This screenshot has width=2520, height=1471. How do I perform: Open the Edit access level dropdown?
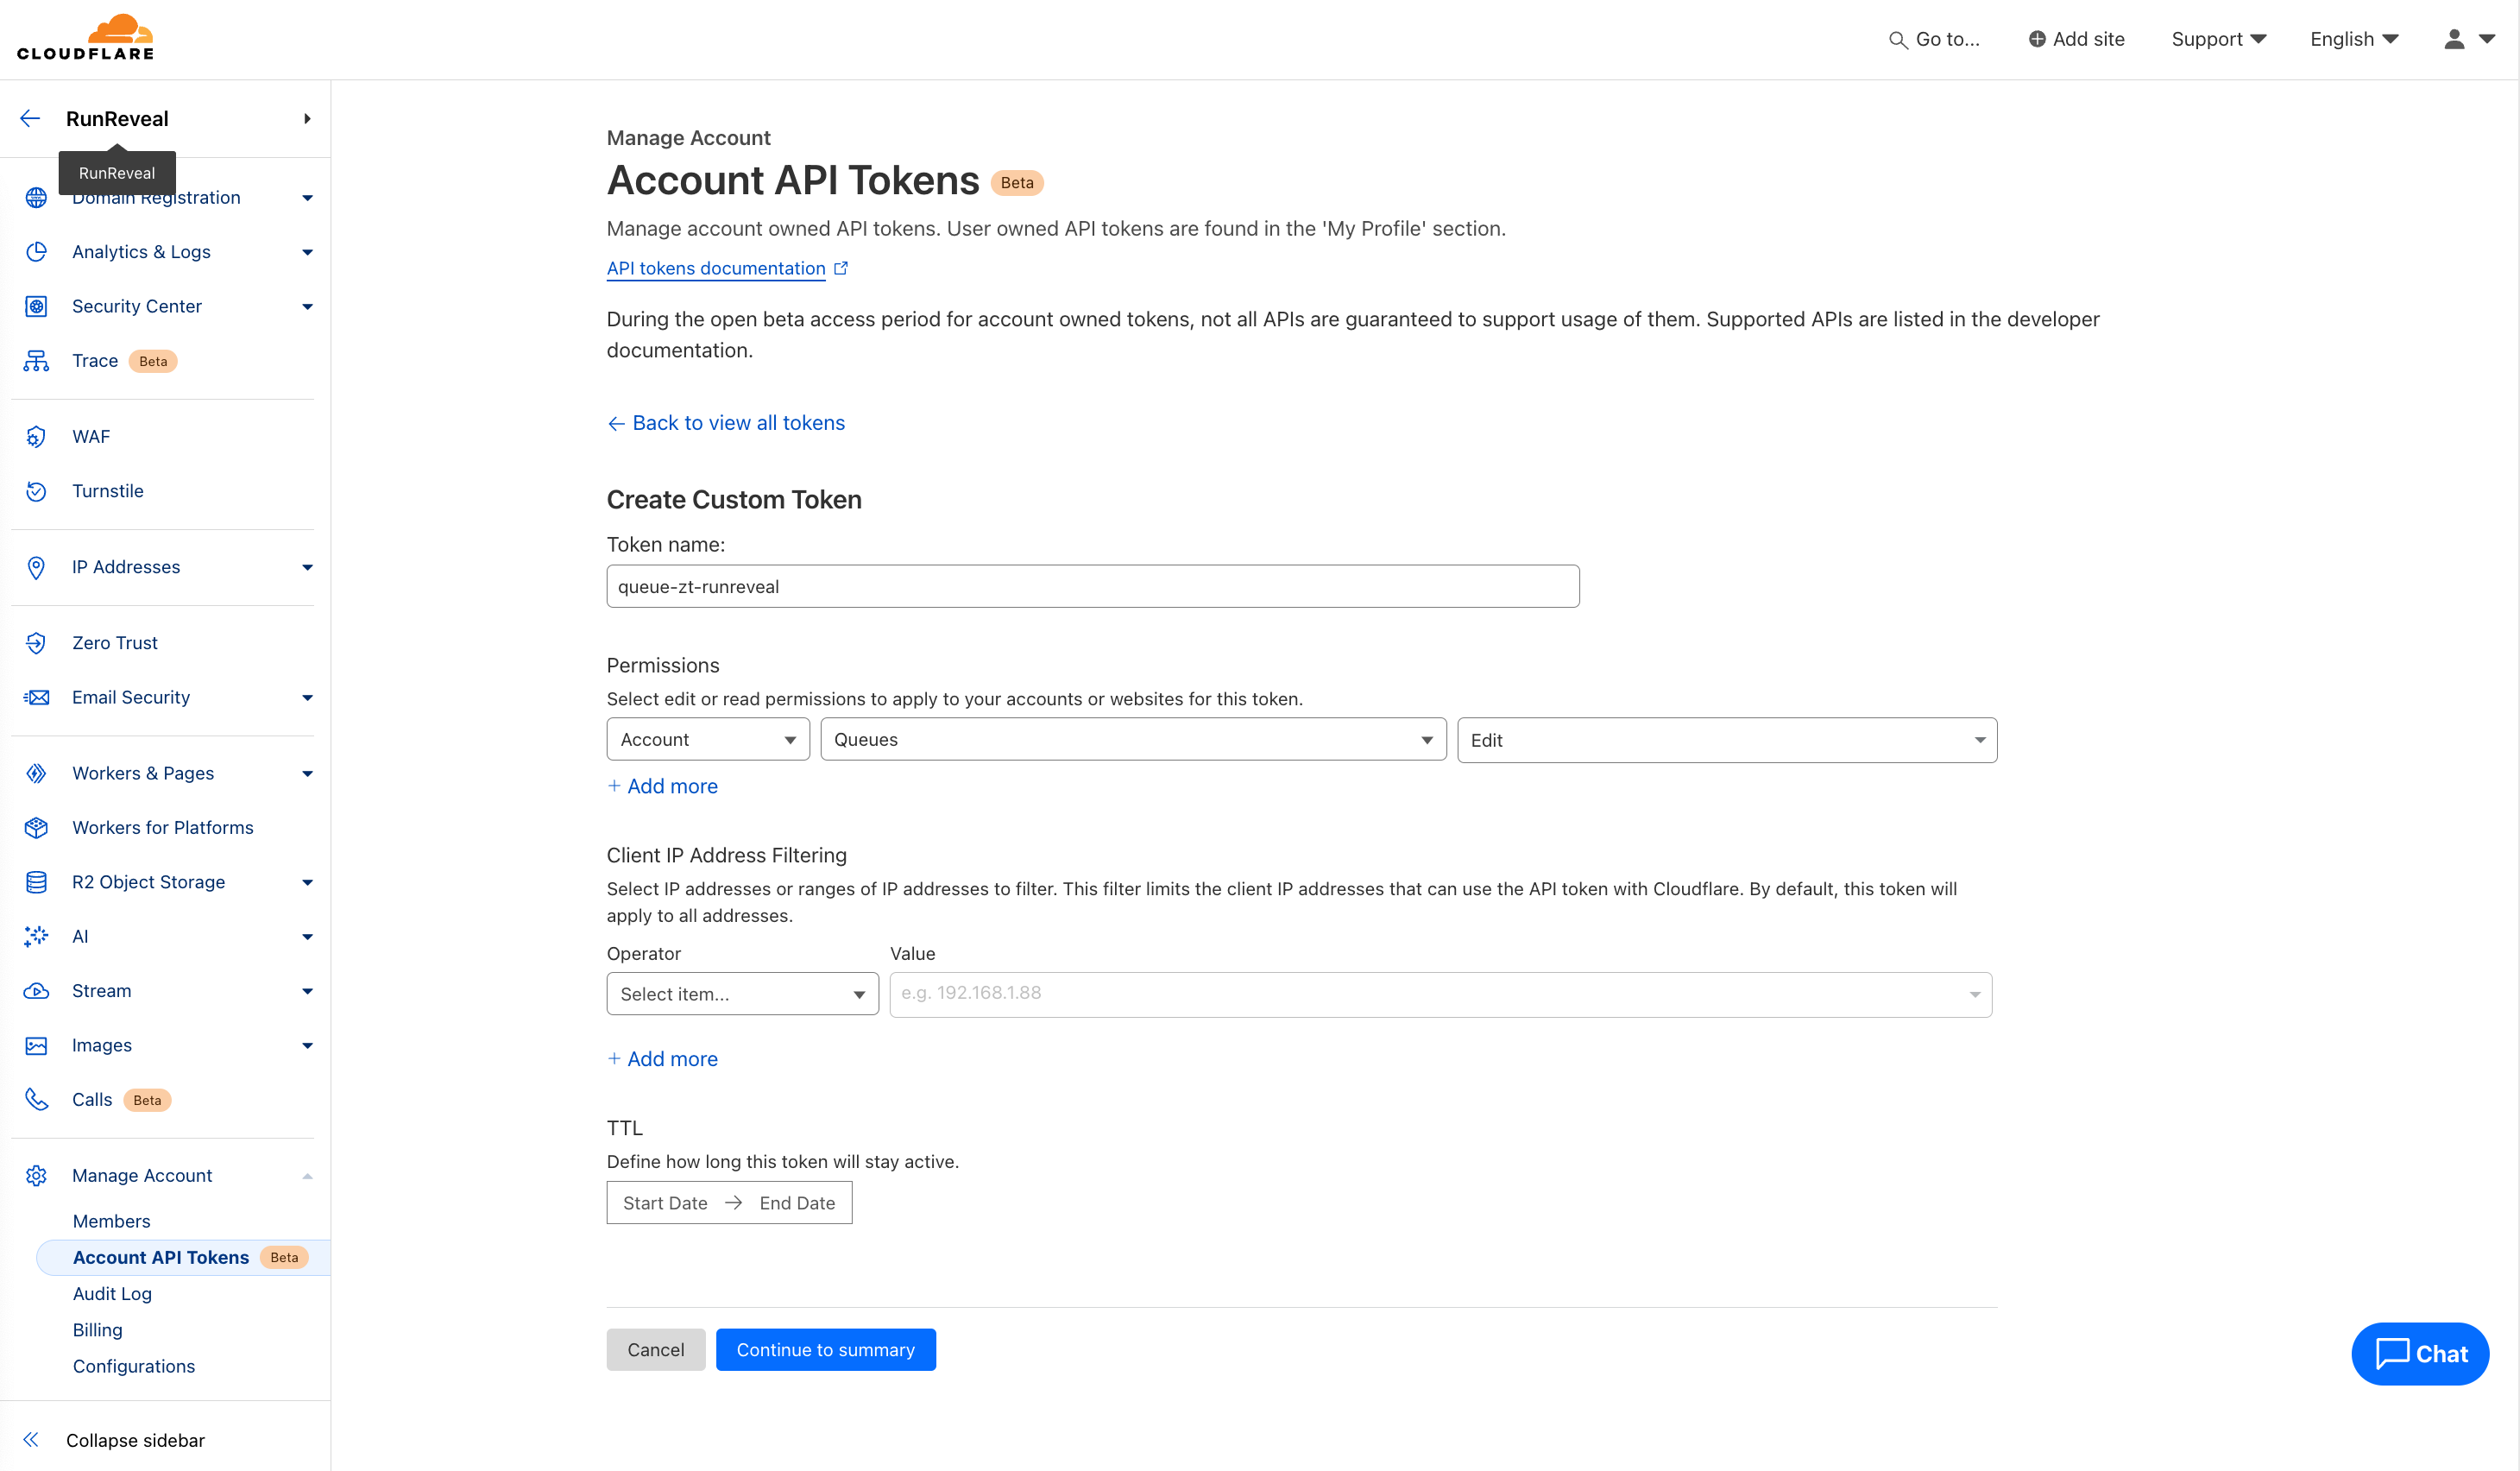(1726, 741)
